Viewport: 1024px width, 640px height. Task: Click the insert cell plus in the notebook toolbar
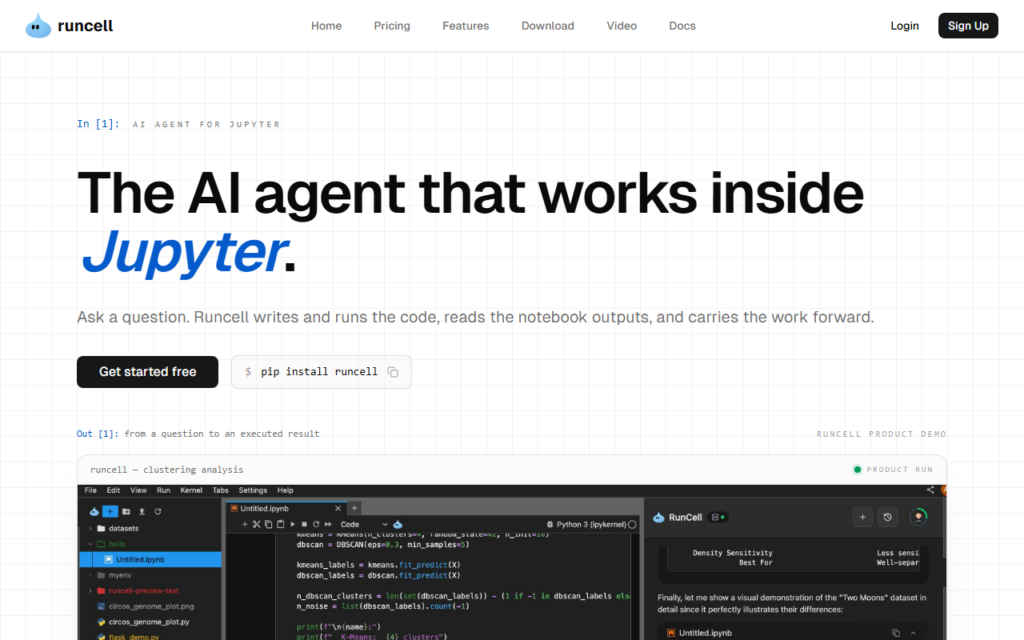tap(245, 524)
